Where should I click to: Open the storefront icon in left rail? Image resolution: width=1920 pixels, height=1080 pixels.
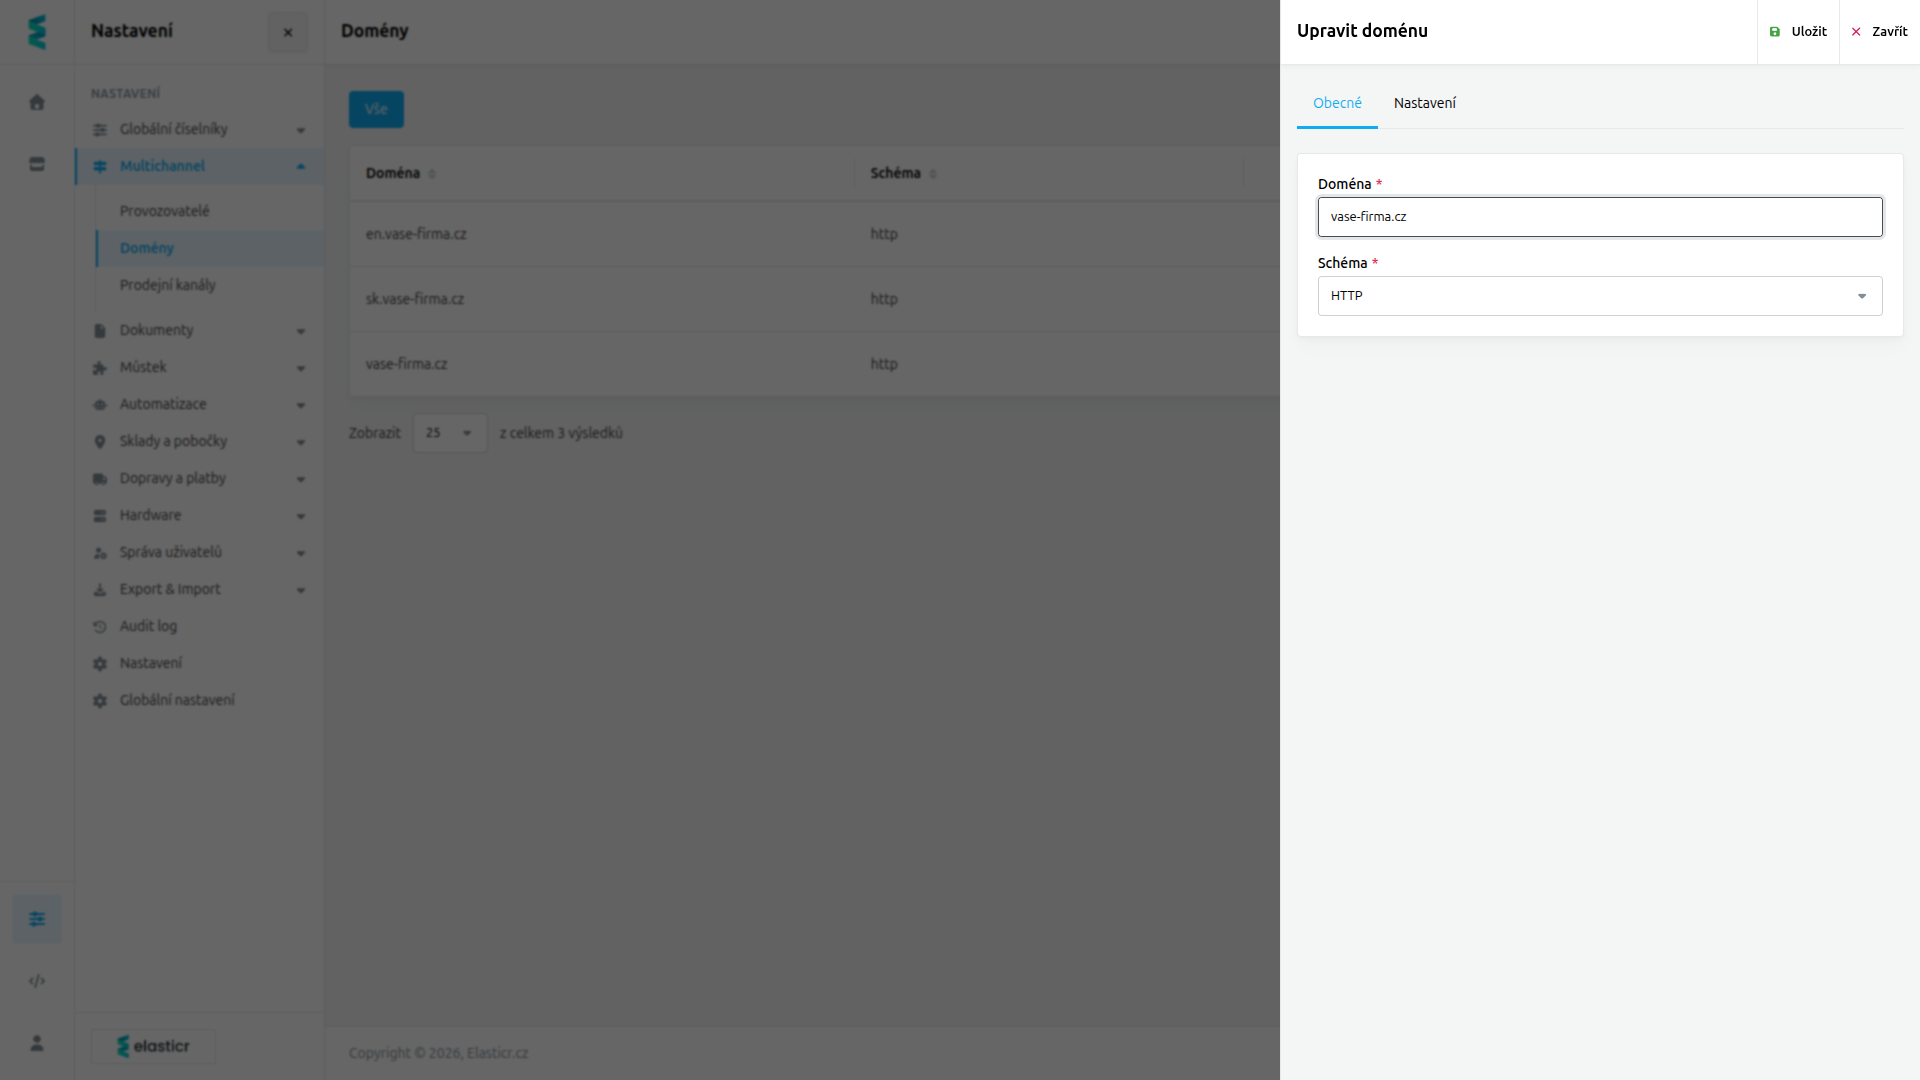point(37,164)
